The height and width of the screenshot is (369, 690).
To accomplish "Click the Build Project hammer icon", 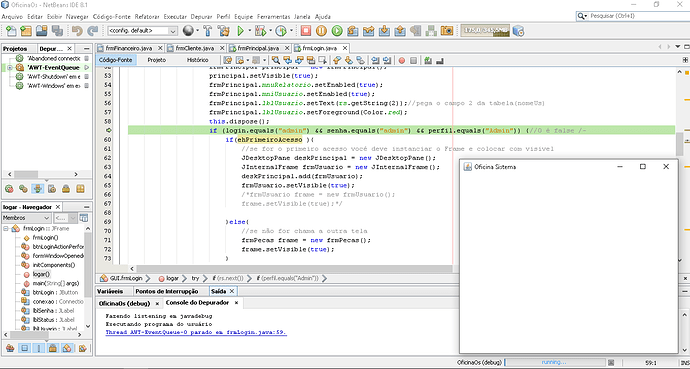I will tap(208, 31).
